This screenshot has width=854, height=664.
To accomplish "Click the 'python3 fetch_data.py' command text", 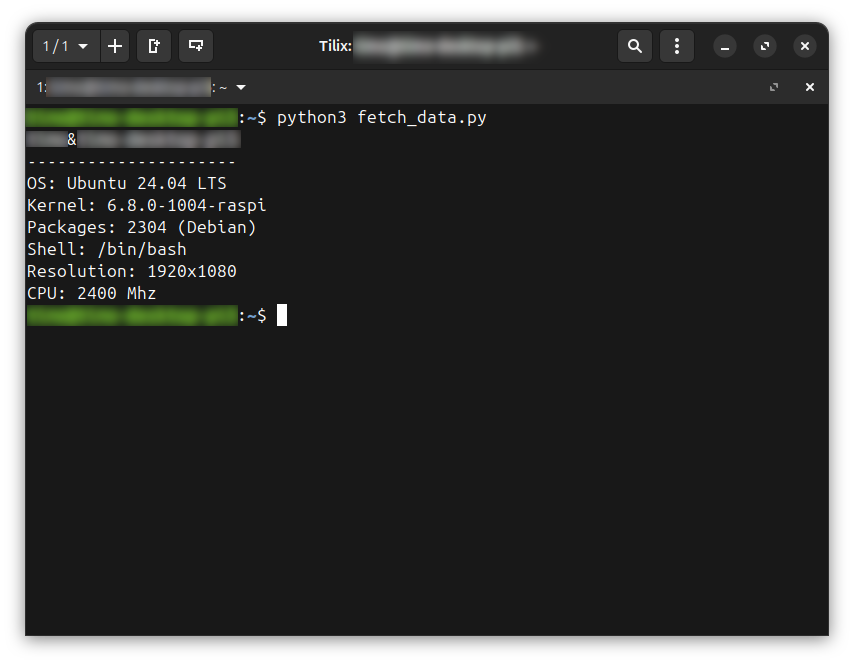I will click(x=381, y=118).
